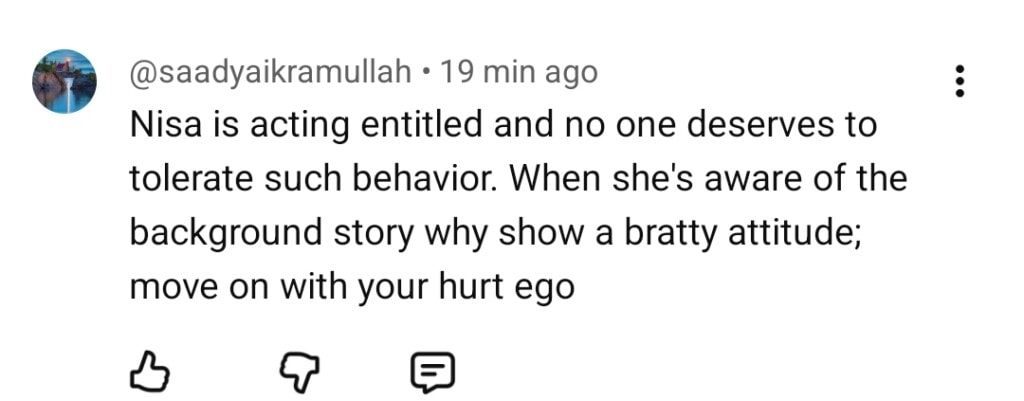Open the @saadyaikramullah channel link

pyautogui.click(x=270, y=73)
